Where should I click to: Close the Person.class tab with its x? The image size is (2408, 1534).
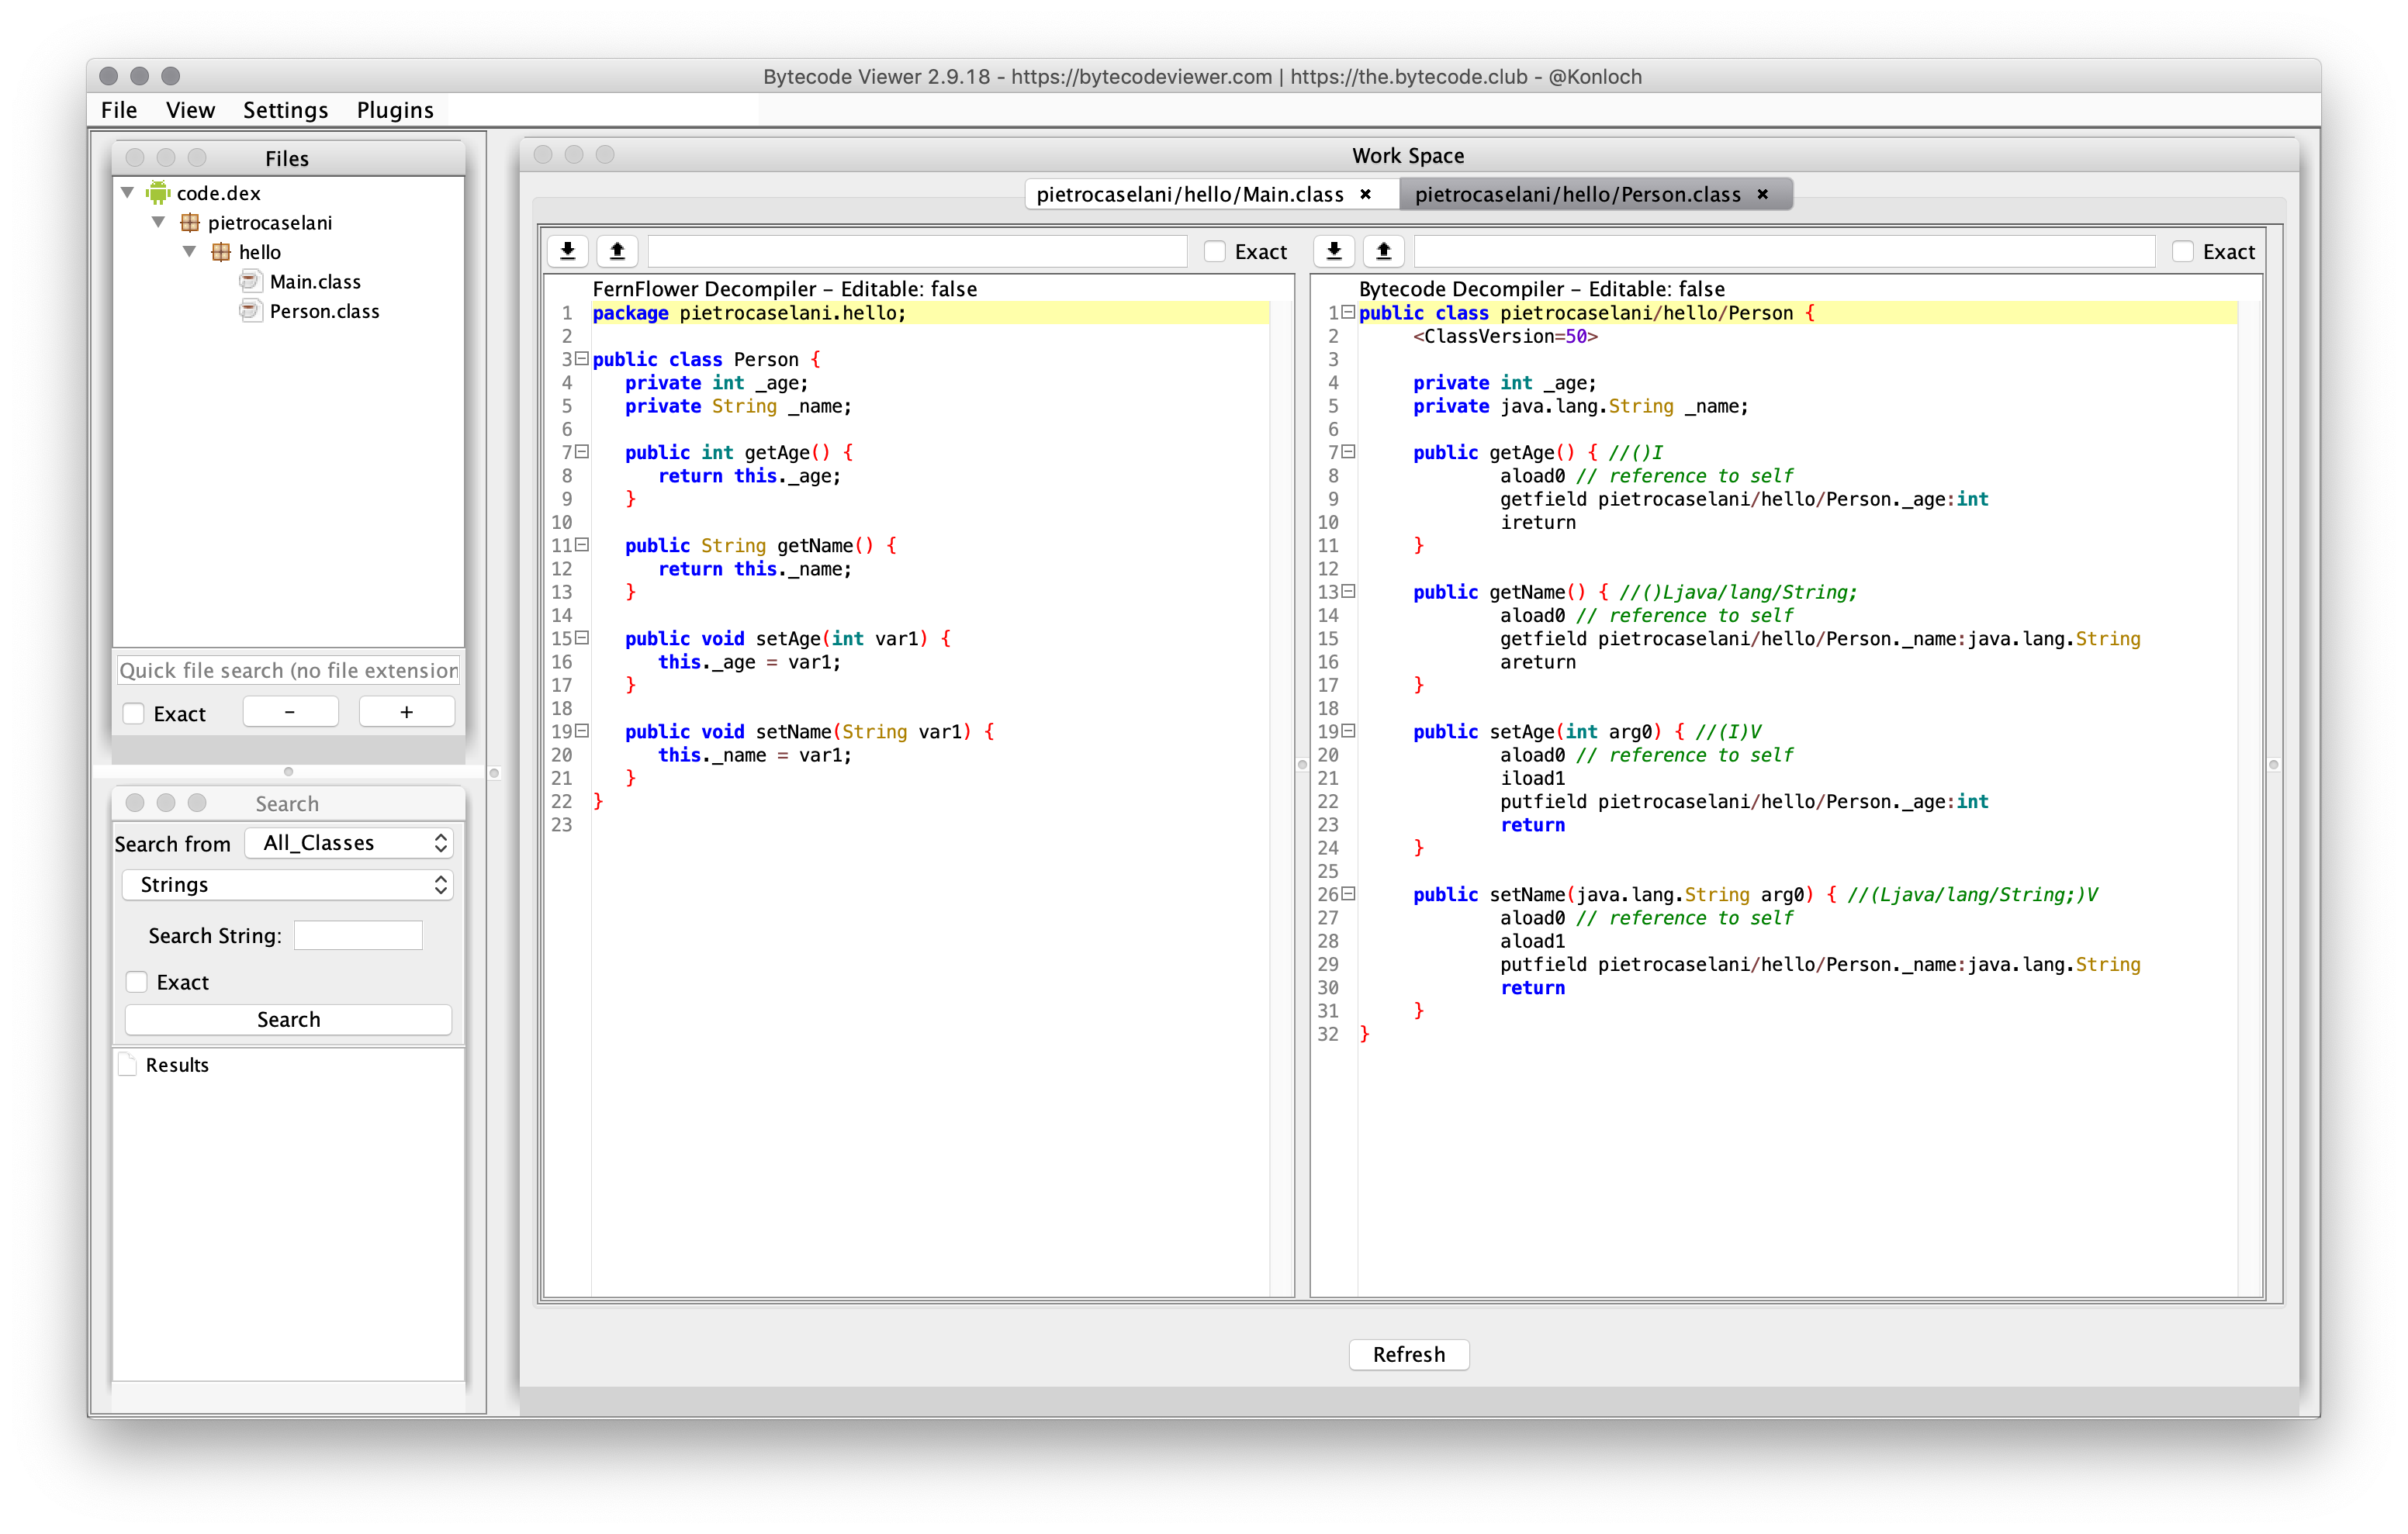pos(1763,194)
